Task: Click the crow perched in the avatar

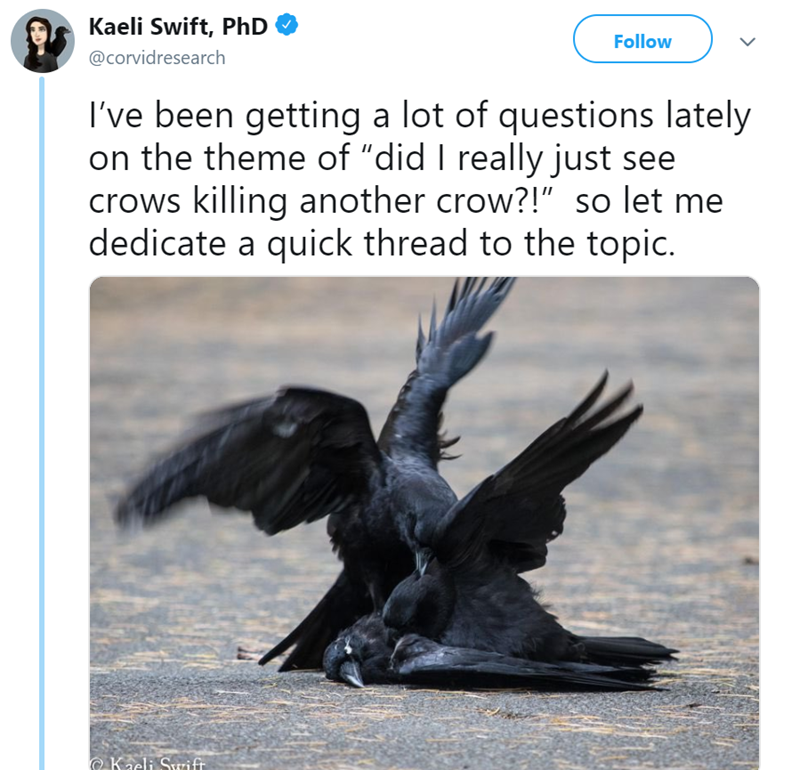Action: pos(60,42)
